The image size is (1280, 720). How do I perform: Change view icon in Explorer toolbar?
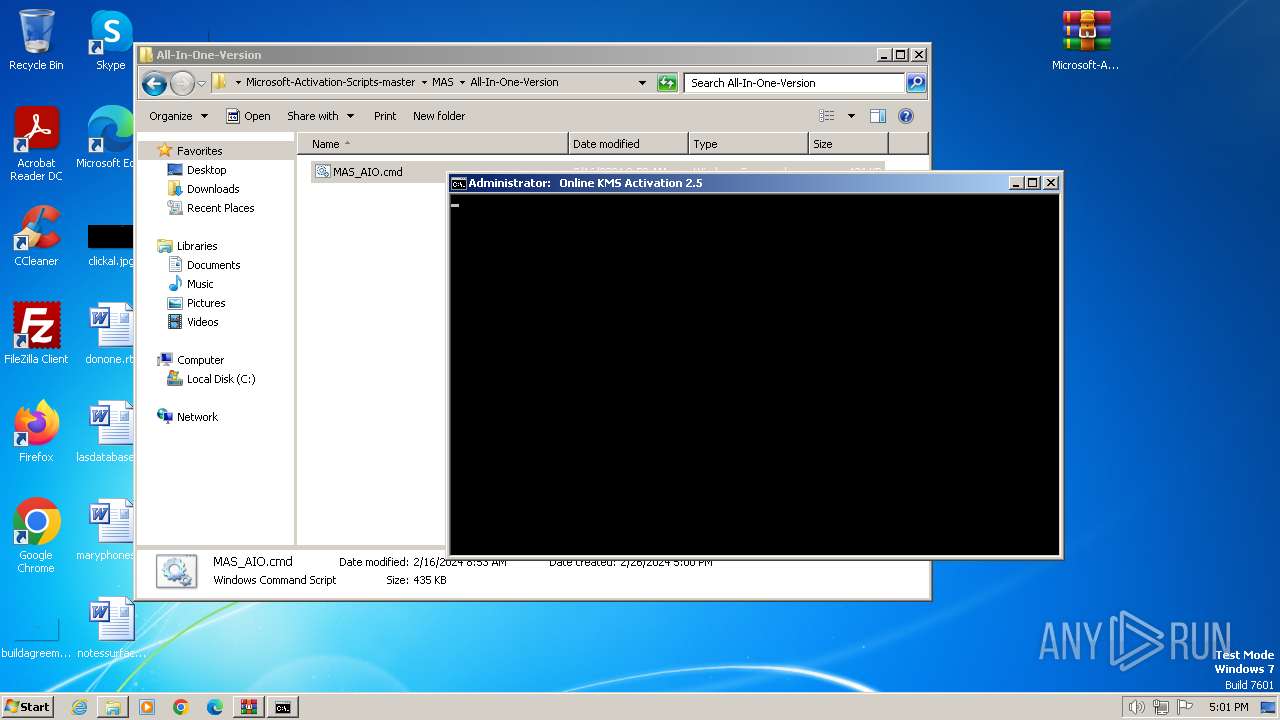[826, 116]
